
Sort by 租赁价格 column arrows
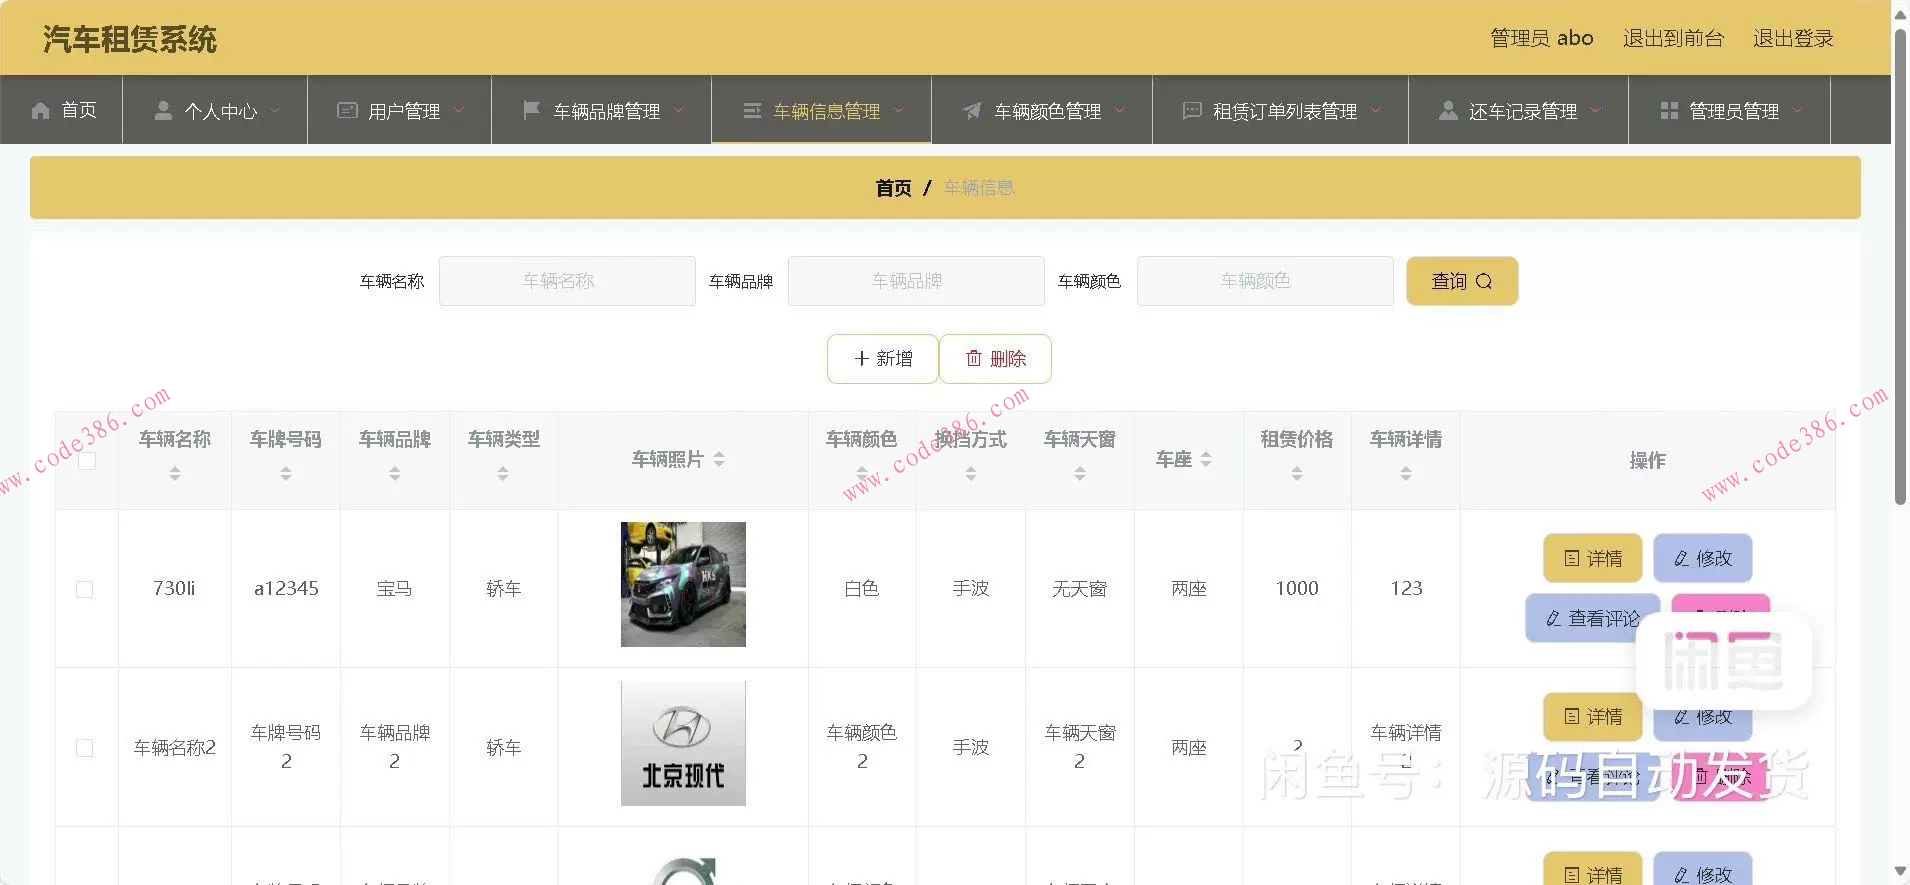[1297, 473]
